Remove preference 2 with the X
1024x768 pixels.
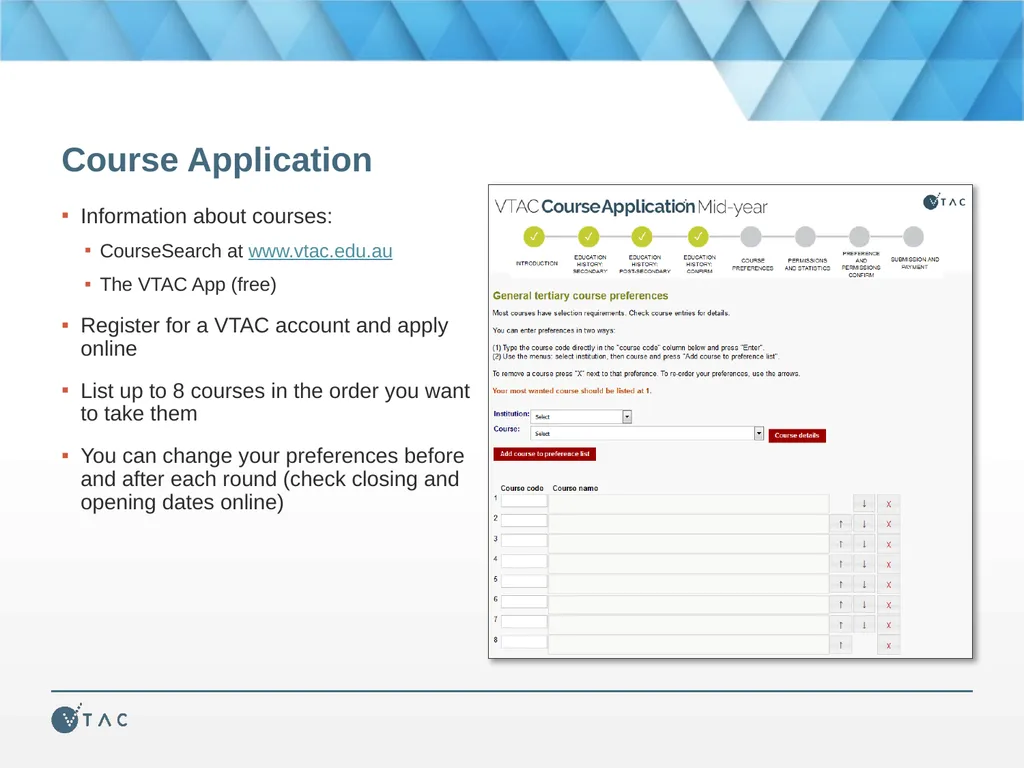(888, 524)
